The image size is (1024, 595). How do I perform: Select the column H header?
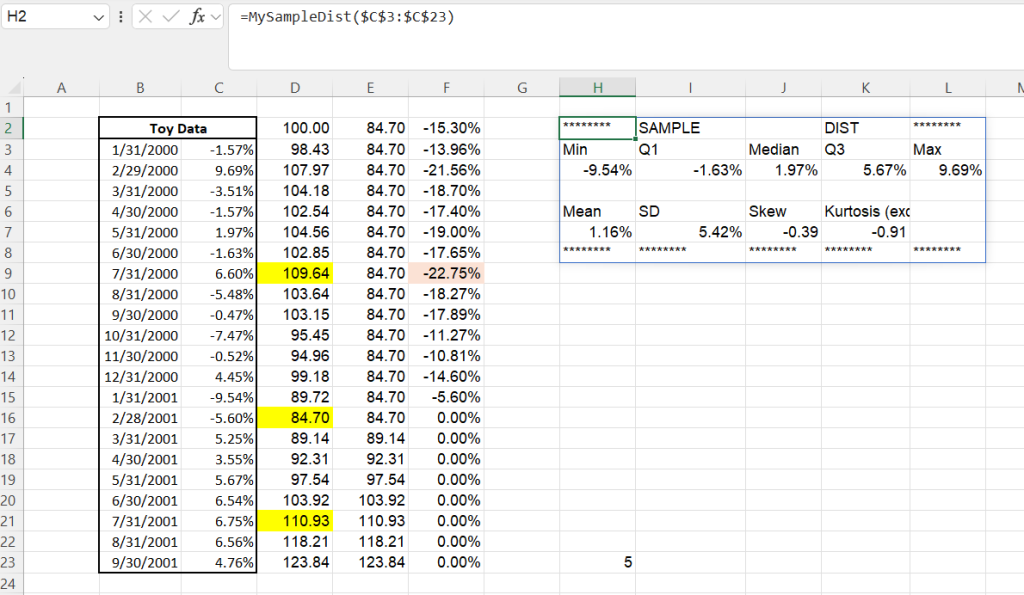(x=597, y=88)
